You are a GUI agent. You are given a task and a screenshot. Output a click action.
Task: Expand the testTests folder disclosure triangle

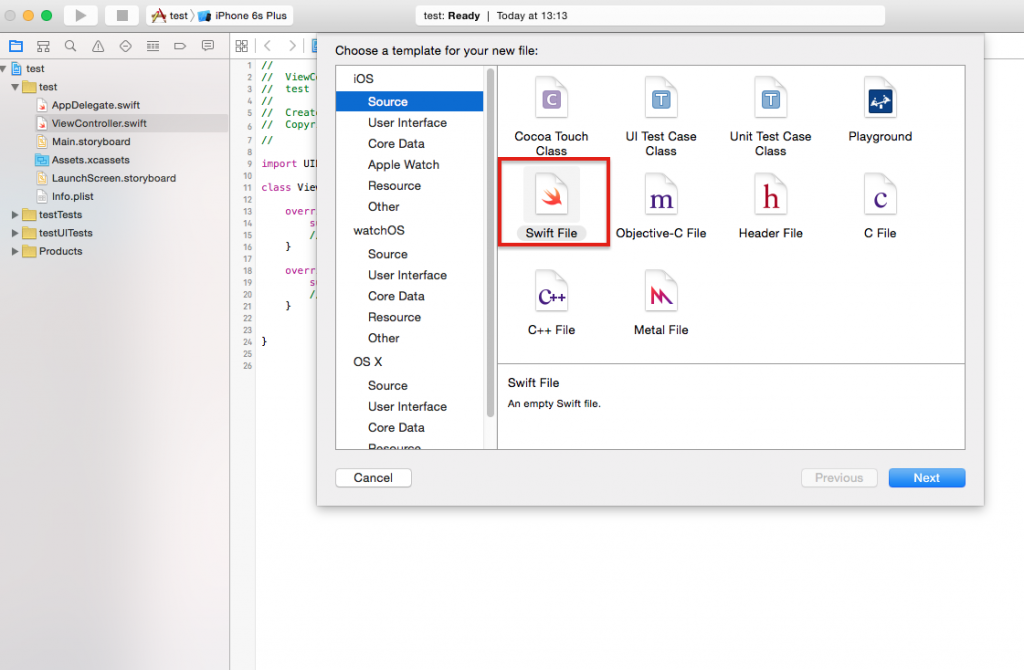15,215
